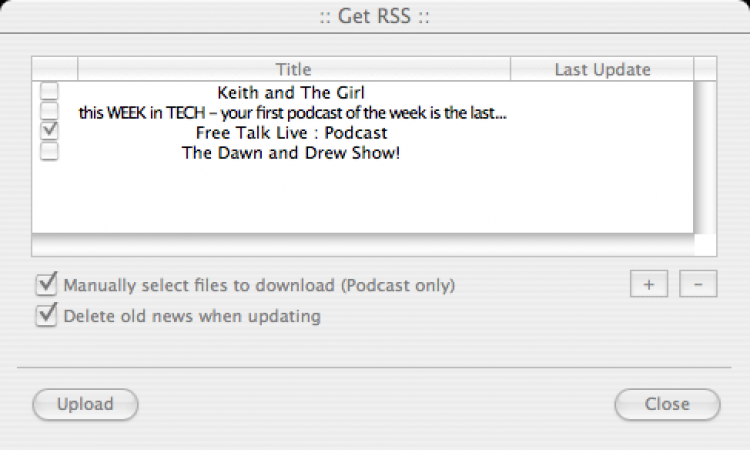
Task: Click the minus button to remove feed
Action: (698, 284)
